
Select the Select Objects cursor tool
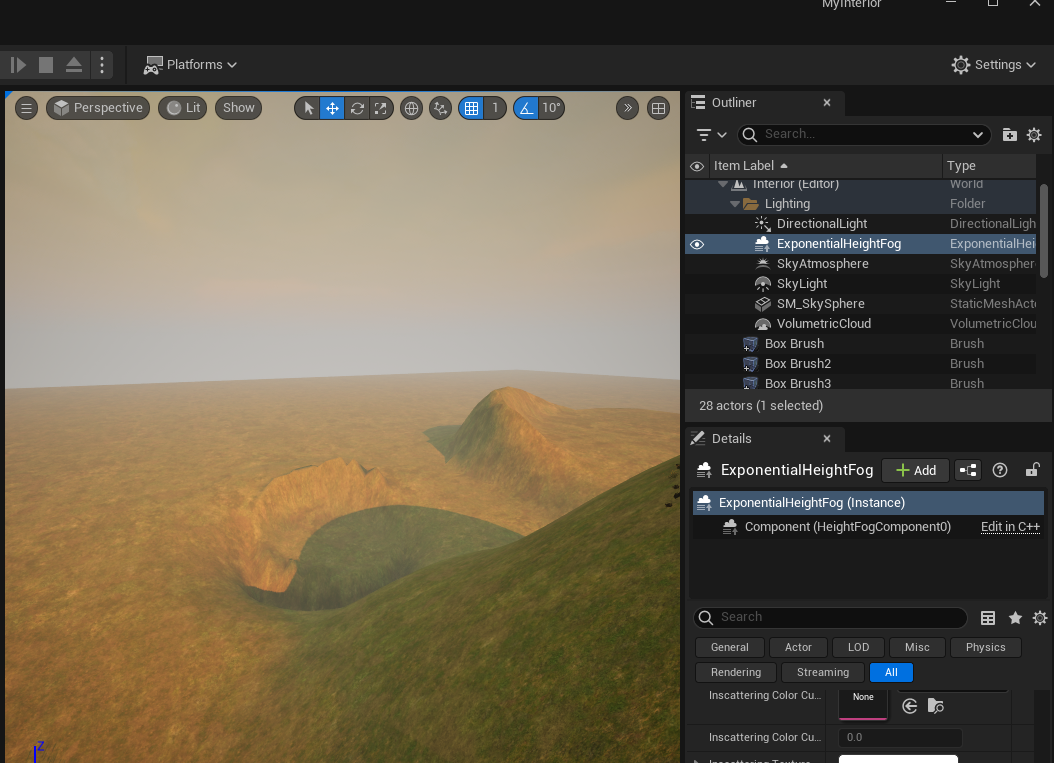click(x=308, y=108)
